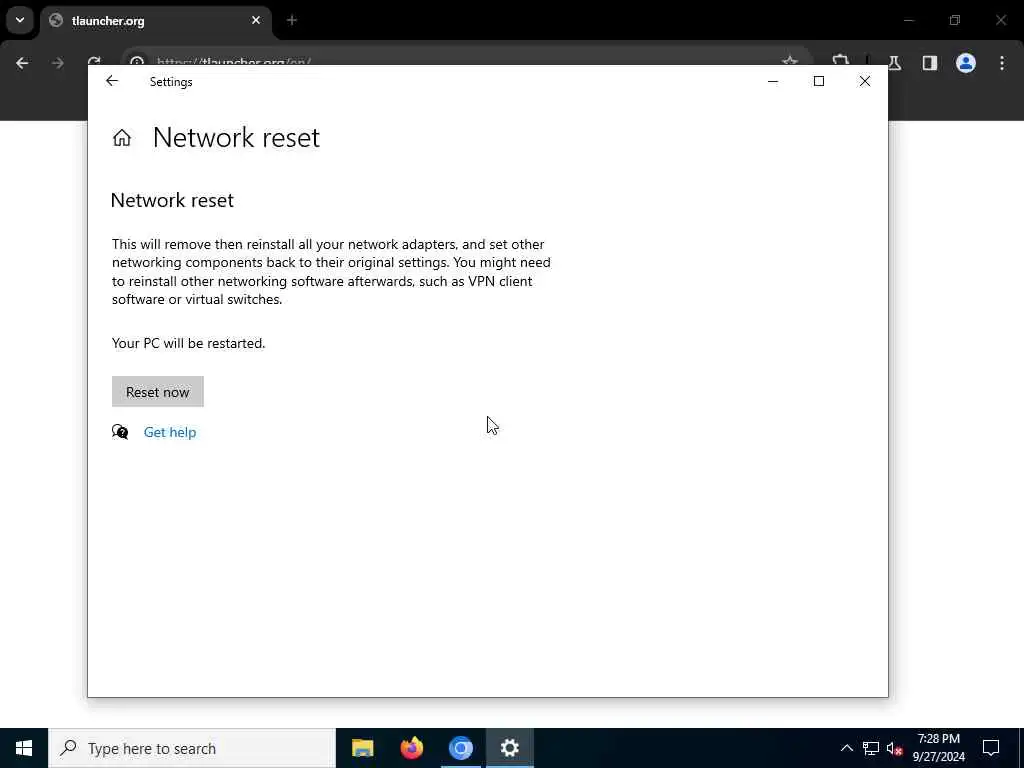Open the Windows Start menu
This screenshot has height=768, width=1024.
tap(24, 748)
